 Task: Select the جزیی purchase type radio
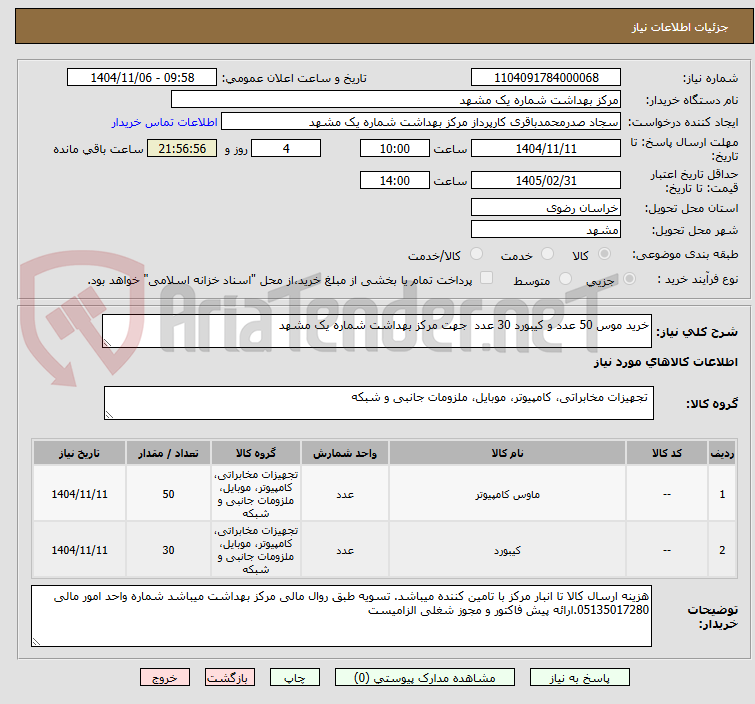(629, 279)
